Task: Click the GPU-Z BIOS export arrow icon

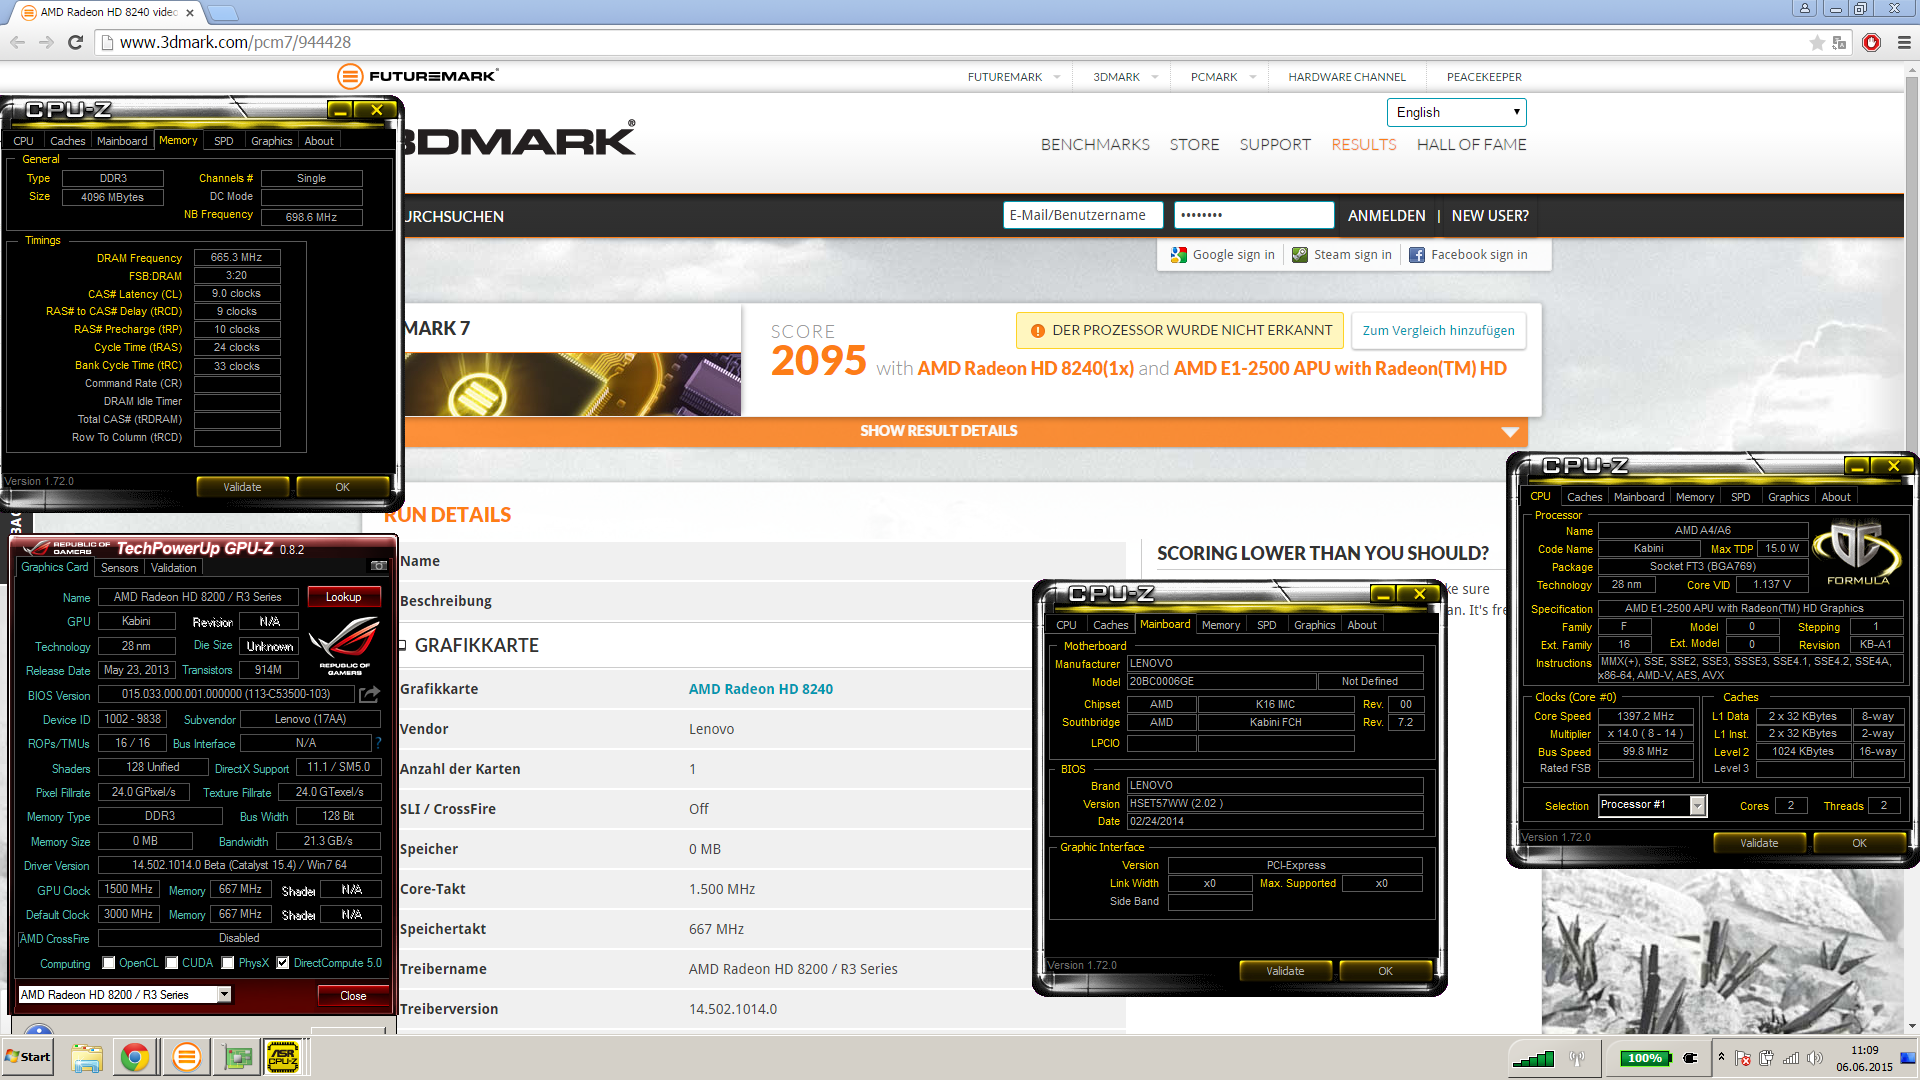Action: [x=369, y=694]
